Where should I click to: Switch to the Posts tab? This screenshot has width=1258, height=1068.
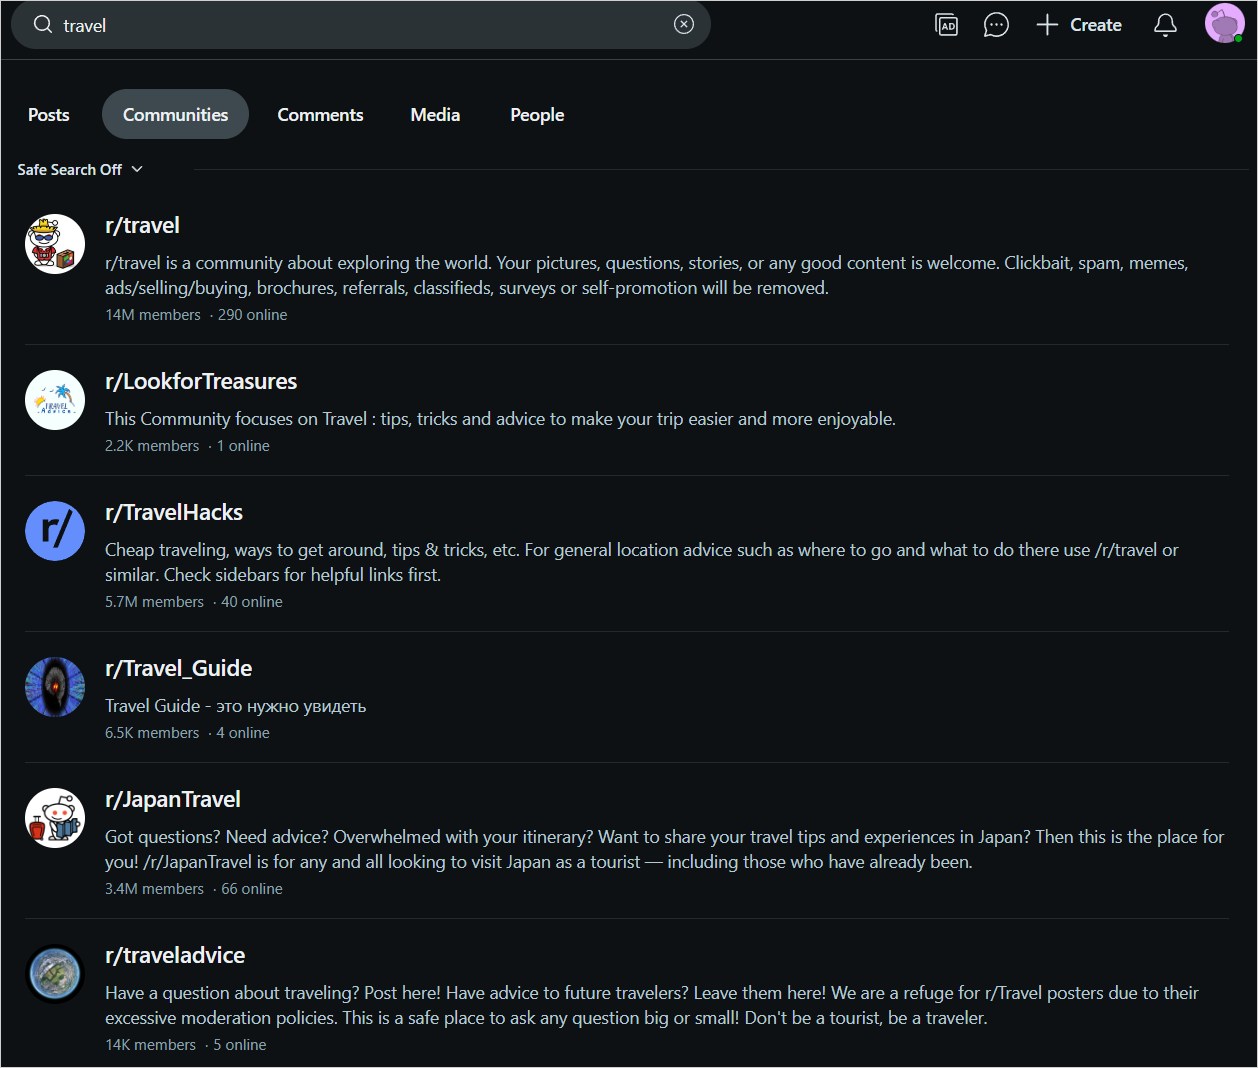tap(49, 115)
